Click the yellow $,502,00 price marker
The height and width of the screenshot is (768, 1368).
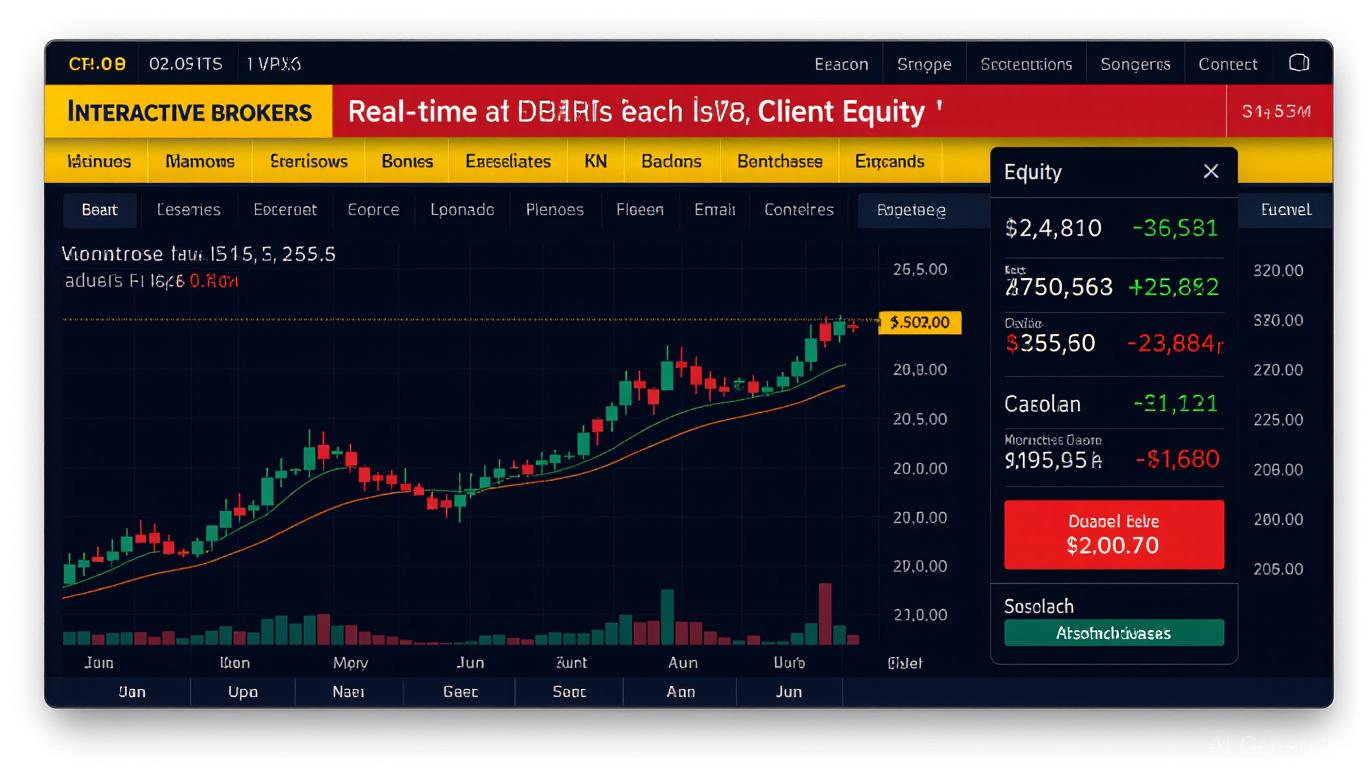click(x=919, y=322)
